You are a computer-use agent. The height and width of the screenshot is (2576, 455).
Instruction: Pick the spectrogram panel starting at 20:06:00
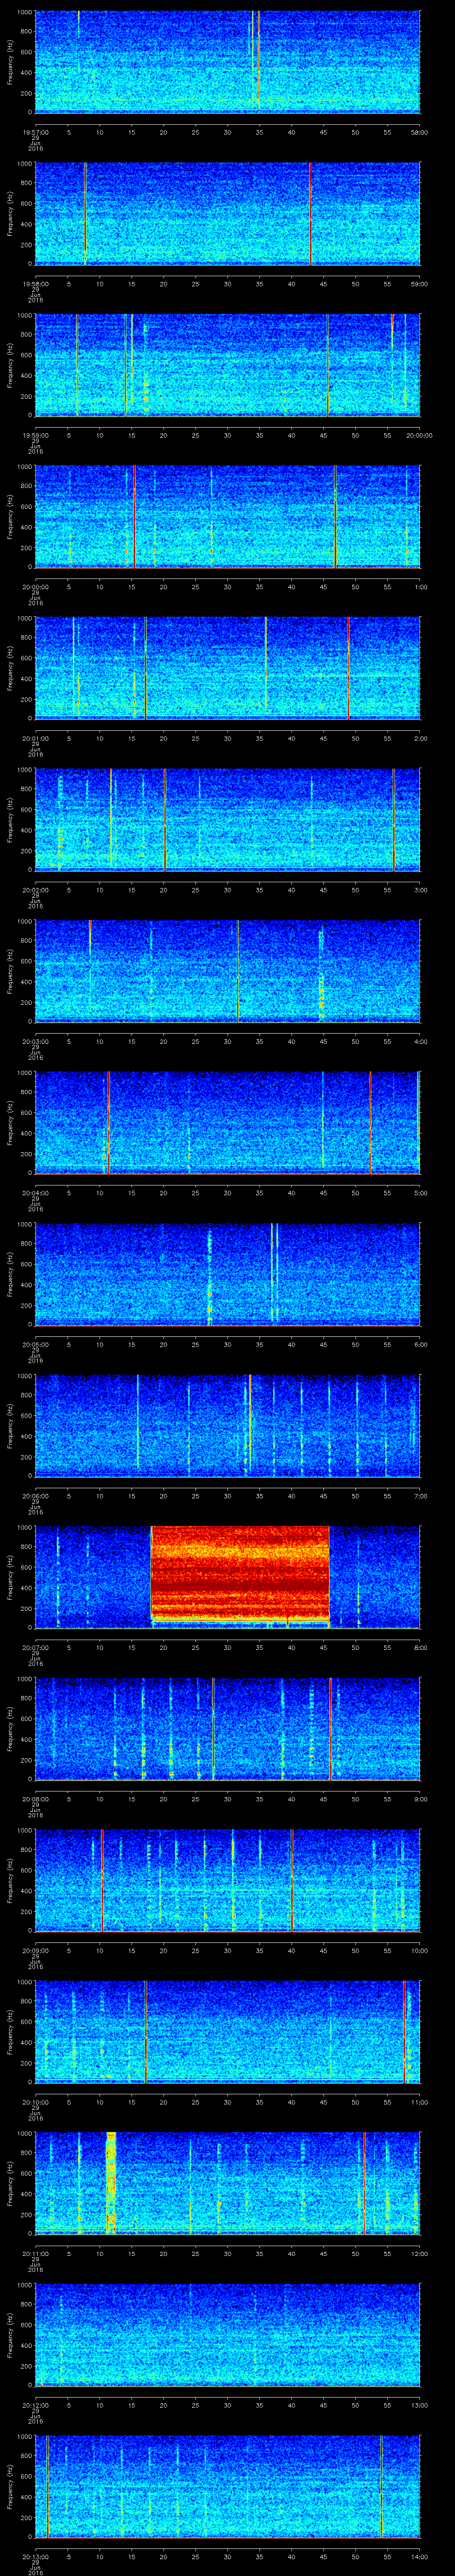point(228,1426)
